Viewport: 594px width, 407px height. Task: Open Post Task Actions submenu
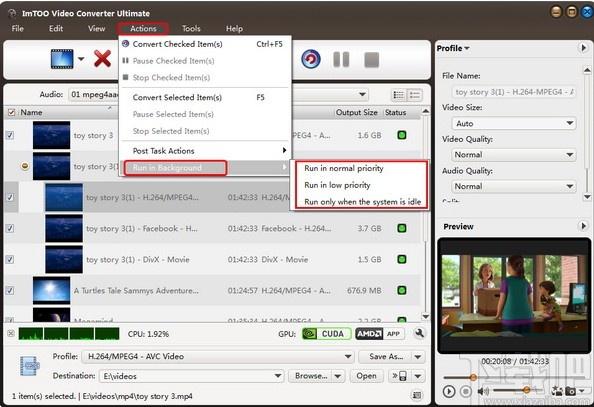pyautogui.click(x=205, y=150)
